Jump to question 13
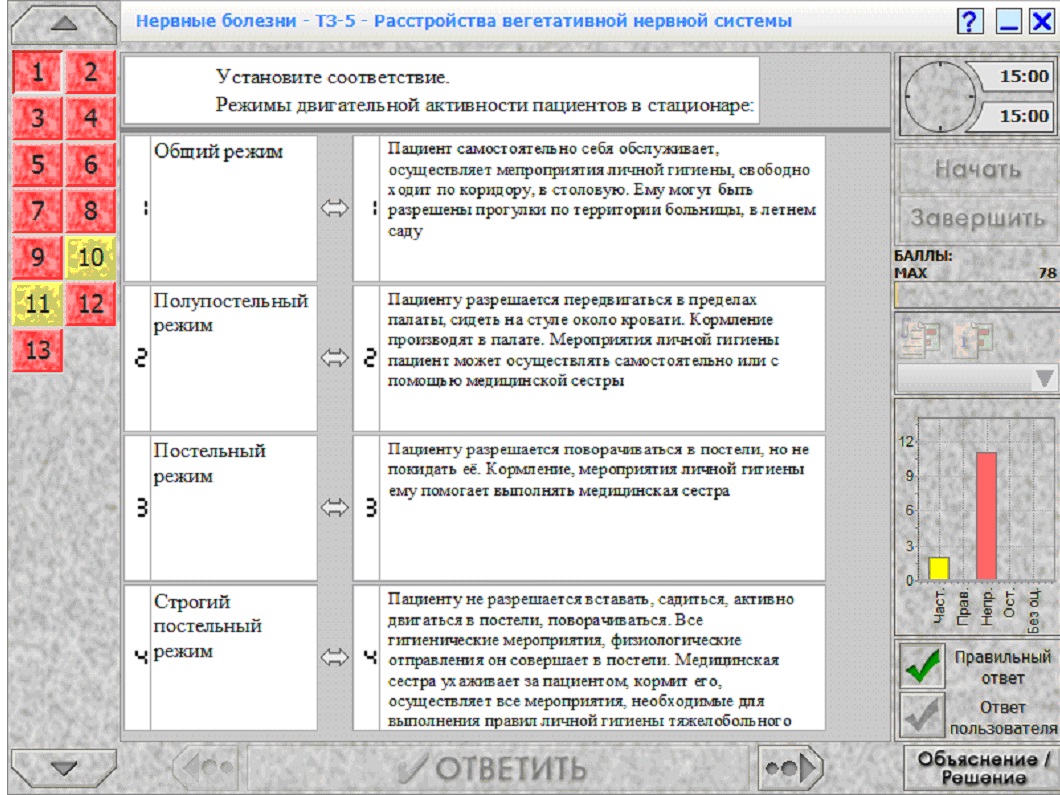The height and width of the screenshot is (795, 1060). pyautogui.click(x=37, y=350)
